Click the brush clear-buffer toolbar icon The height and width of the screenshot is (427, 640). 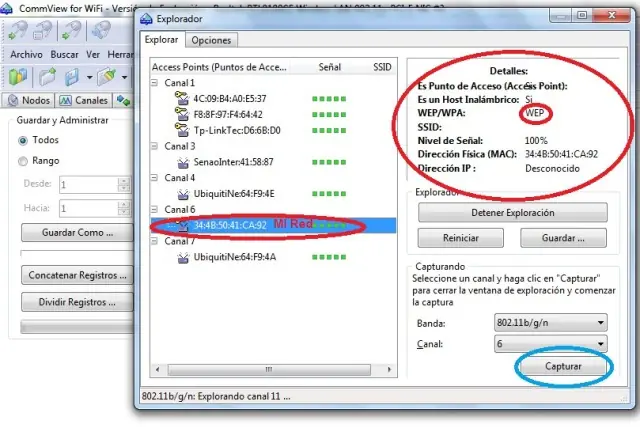pyautogui.click(x=107, y=77)
